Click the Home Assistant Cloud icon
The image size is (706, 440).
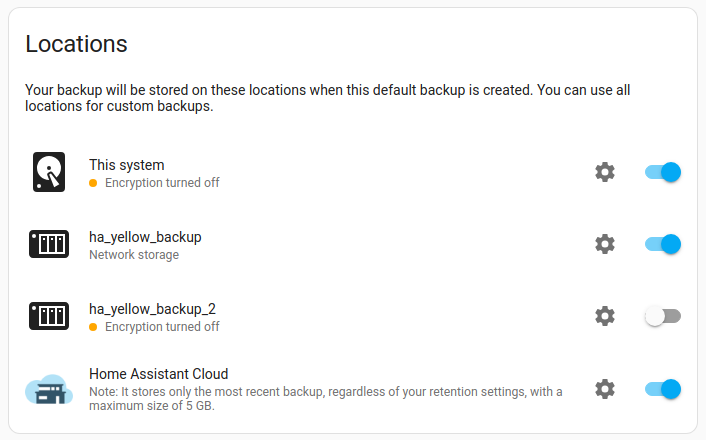48,389
